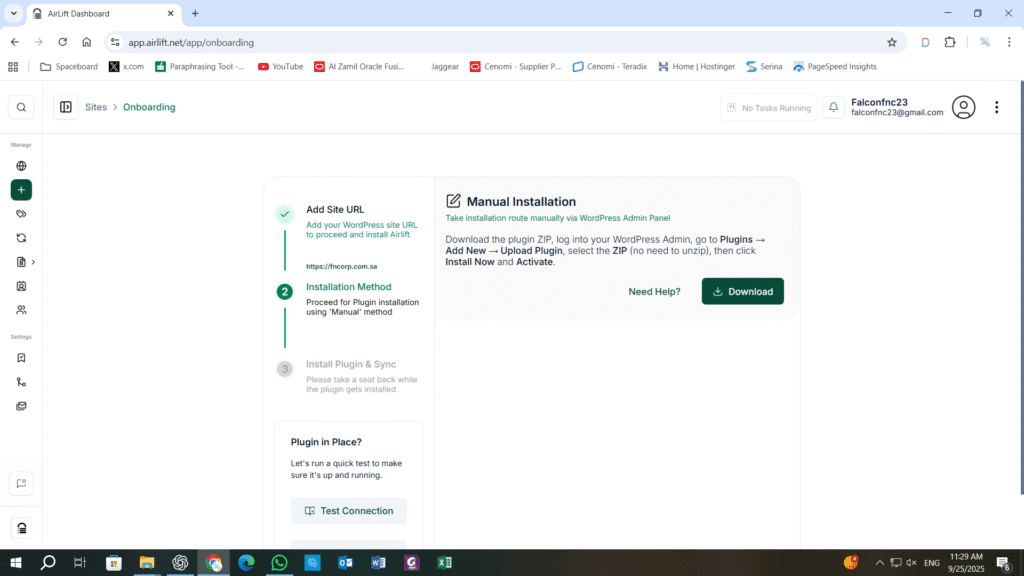The image size is (1024, 576).
Task: Open the reports document icon in sidebar
Action: coord(21,262)
